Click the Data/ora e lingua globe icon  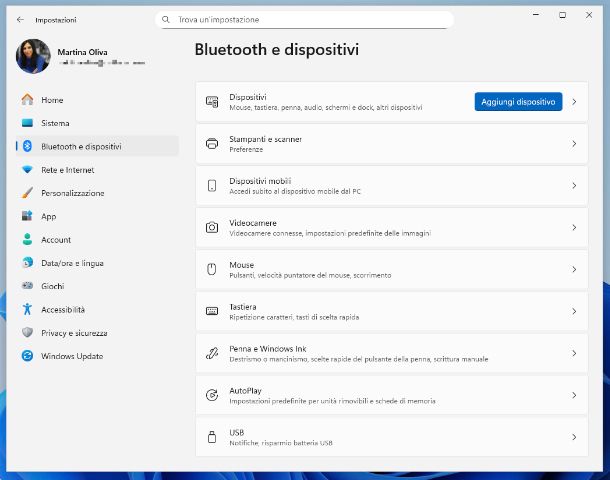point(27,263)
